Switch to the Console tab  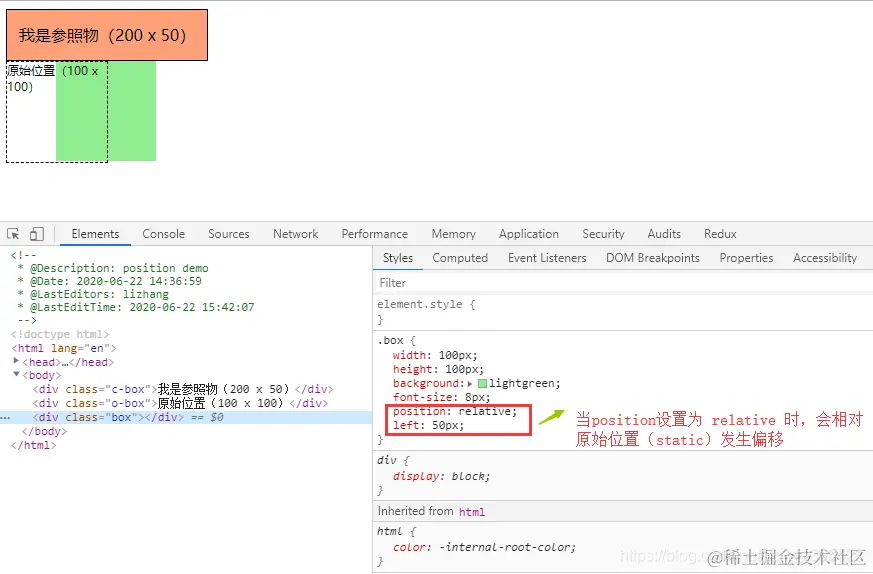[x=163, y=234]
